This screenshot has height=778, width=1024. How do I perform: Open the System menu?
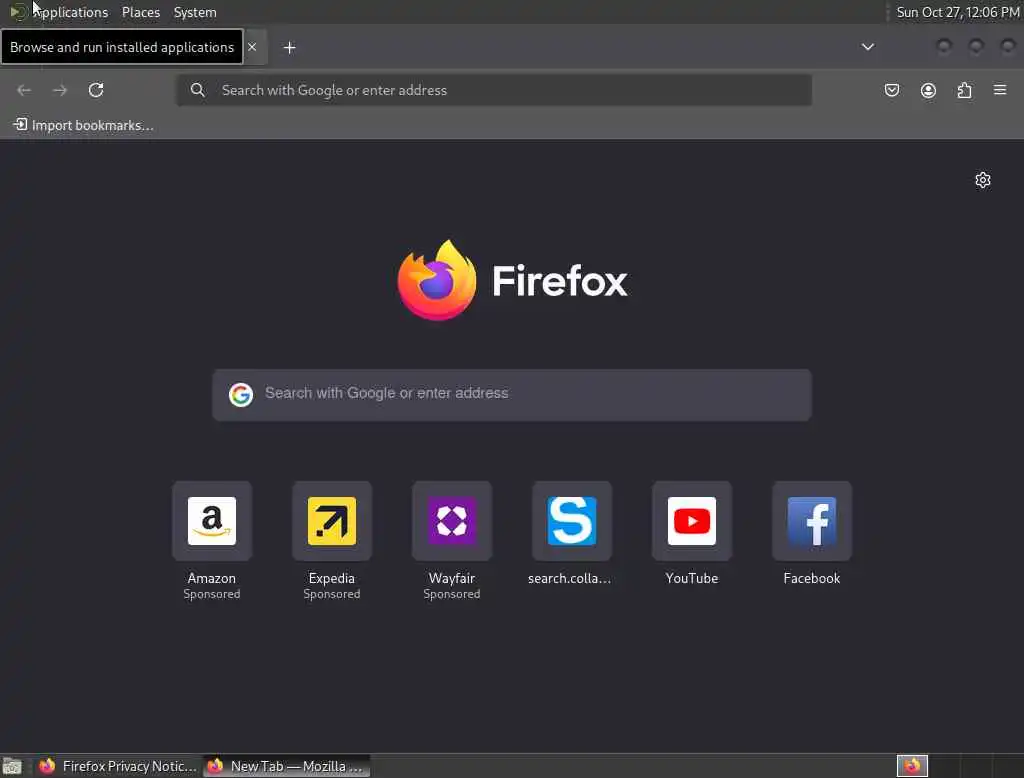[195, 12]
